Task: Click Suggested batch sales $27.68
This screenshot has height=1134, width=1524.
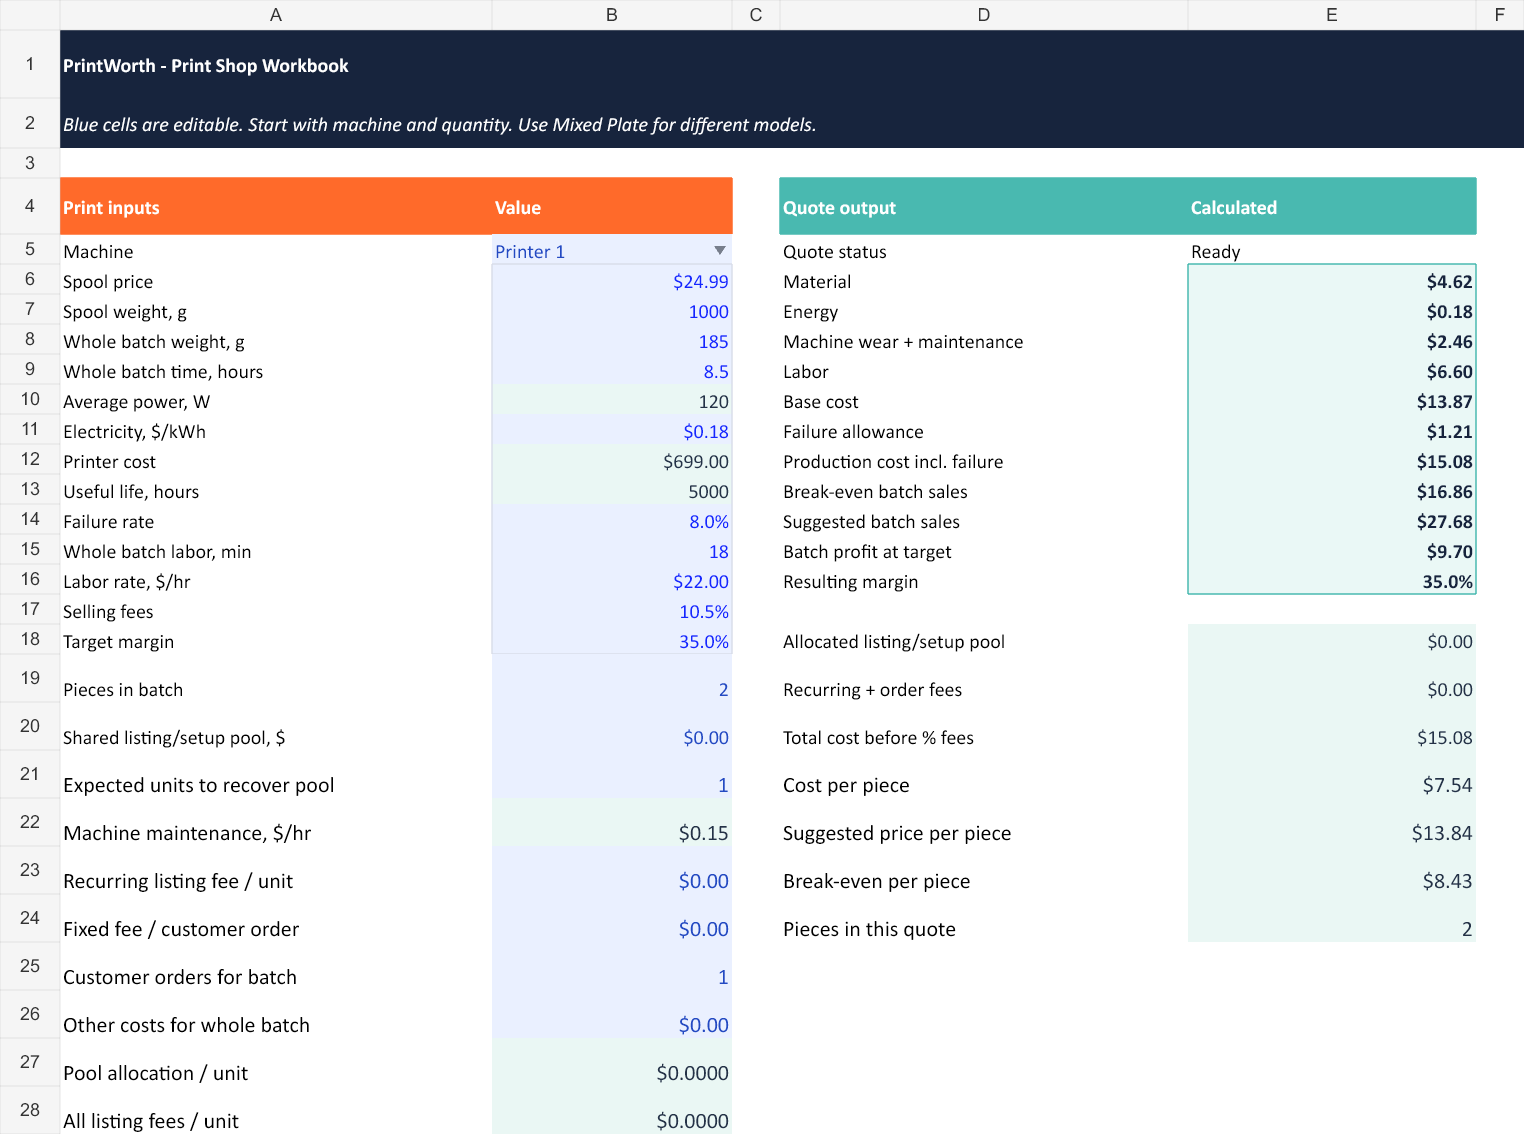Action: 1332,521
